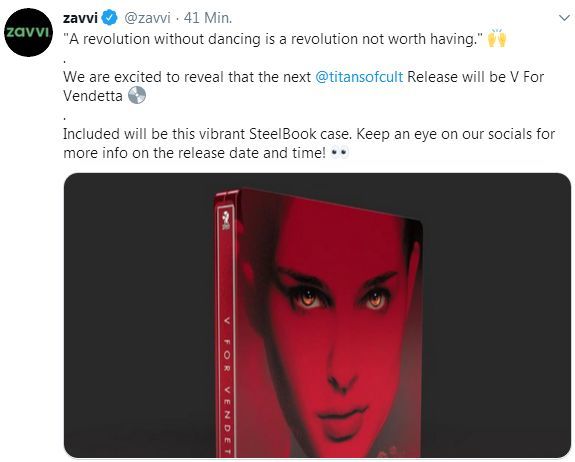Viewport: 575px width, 462px height.
Task: Click the raised hands emoji
Action: click(x=497, y=38)
